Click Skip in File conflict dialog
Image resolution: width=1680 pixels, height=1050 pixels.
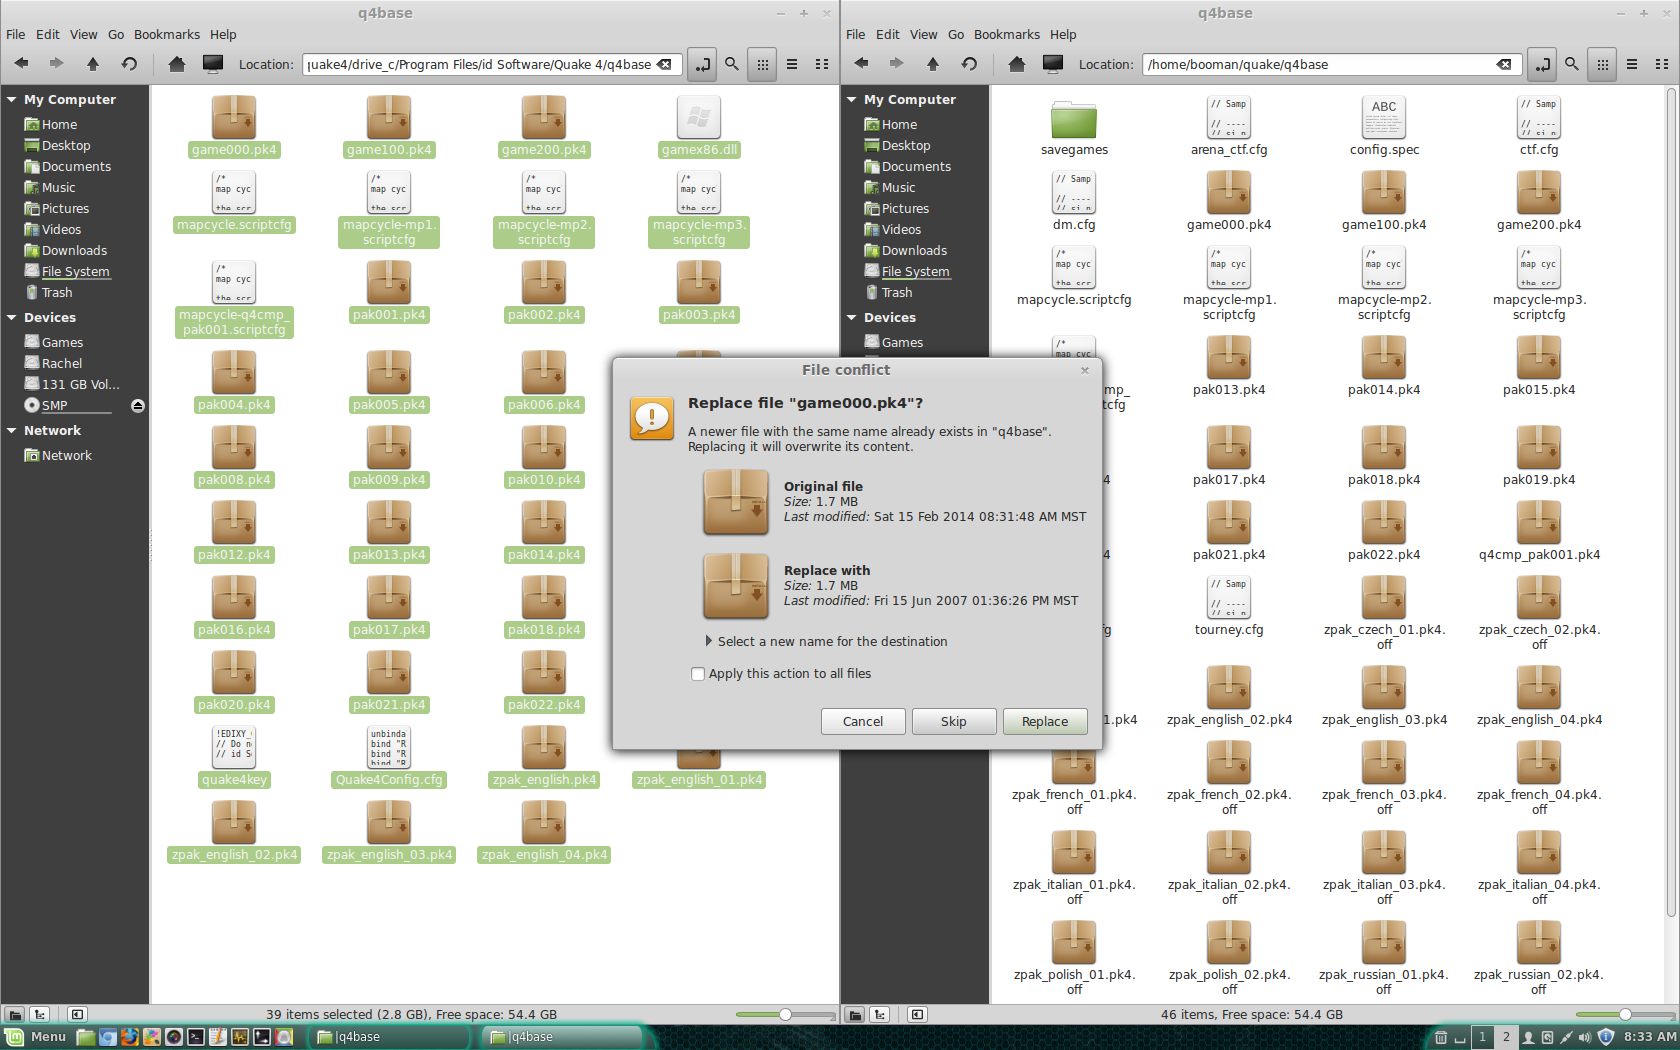954,722
